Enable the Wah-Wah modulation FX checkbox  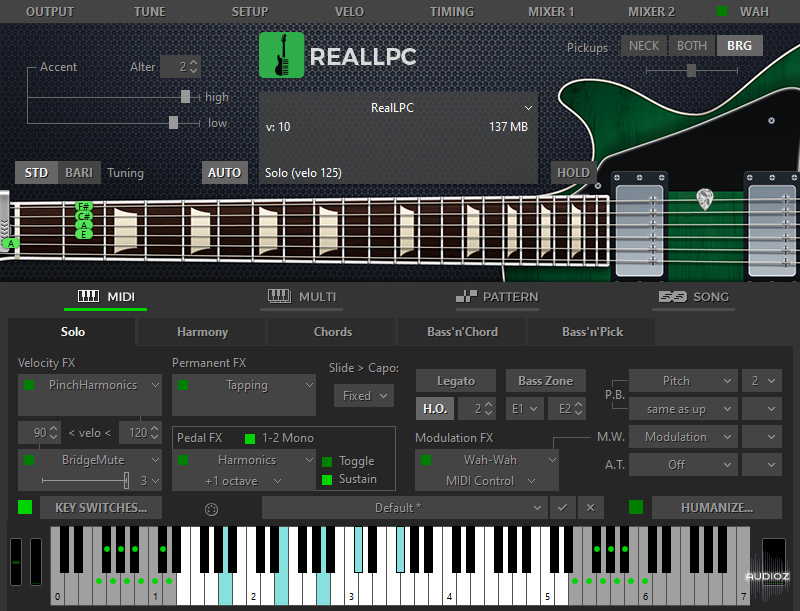tap(426, 460)
